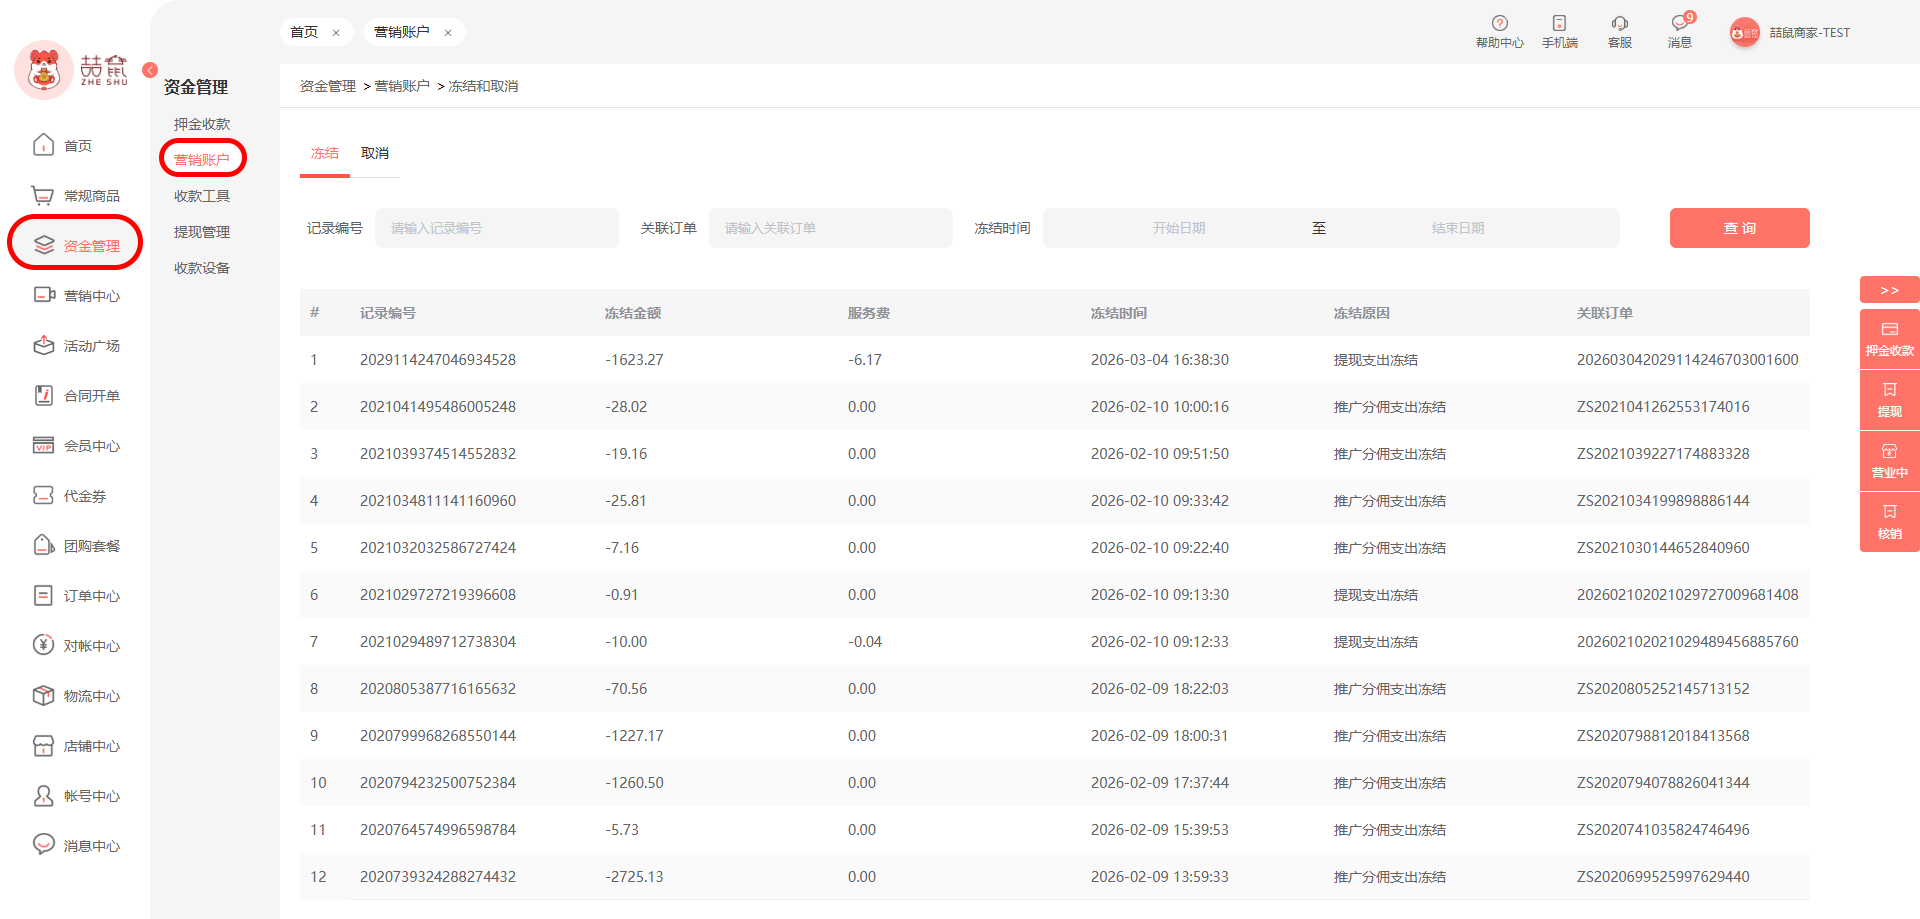Click the 首页 home icon in sidebar
1920x919 pixels.
coord(44,145)
